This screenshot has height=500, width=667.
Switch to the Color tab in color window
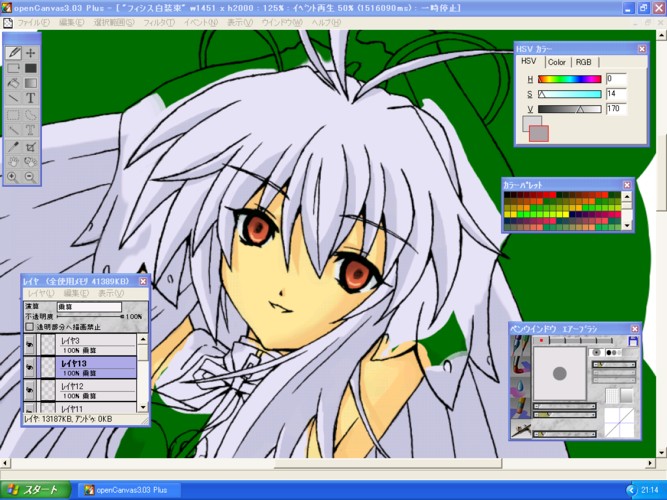pos(556,62)
